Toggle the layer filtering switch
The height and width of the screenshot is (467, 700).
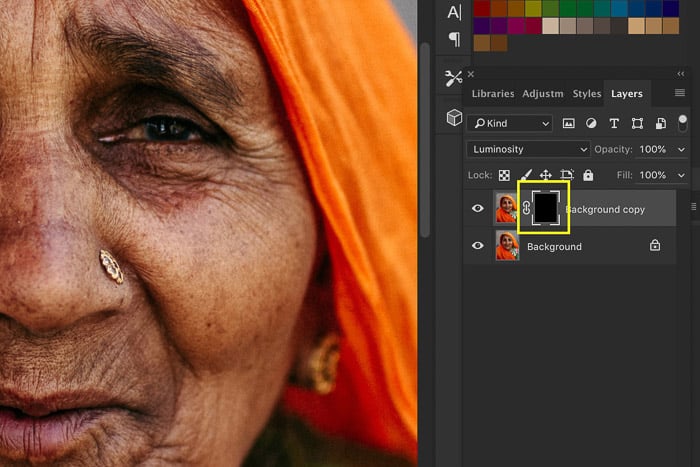pyautogui.click(x=682, y=123)
